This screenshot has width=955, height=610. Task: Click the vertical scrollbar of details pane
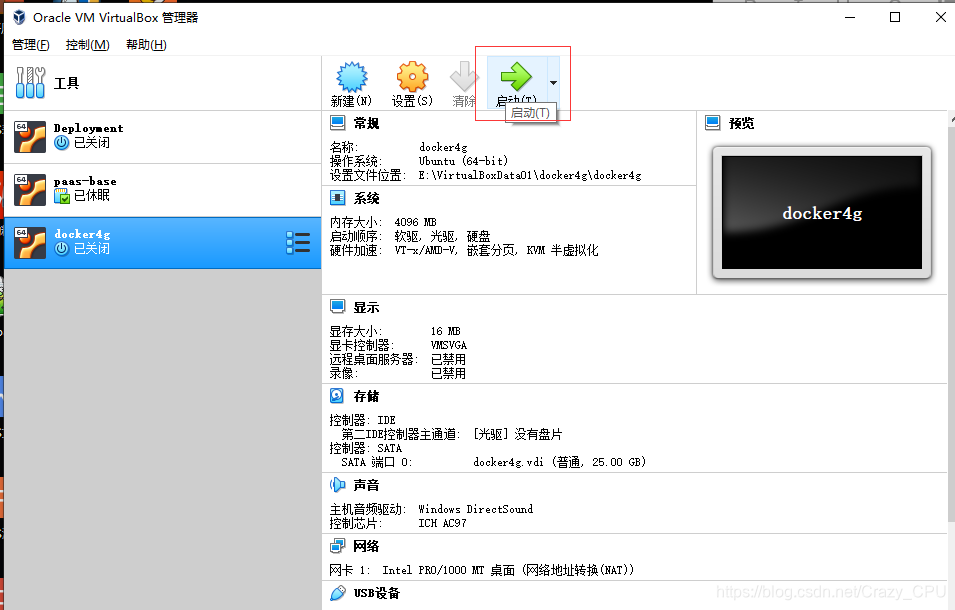coord(951,323)
